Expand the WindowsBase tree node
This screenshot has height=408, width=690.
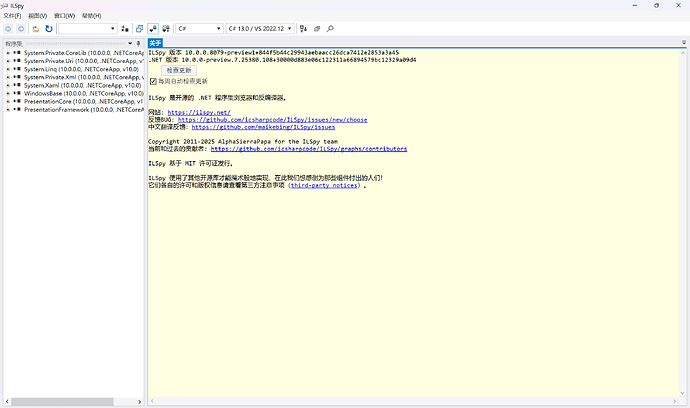pos(8,93)
